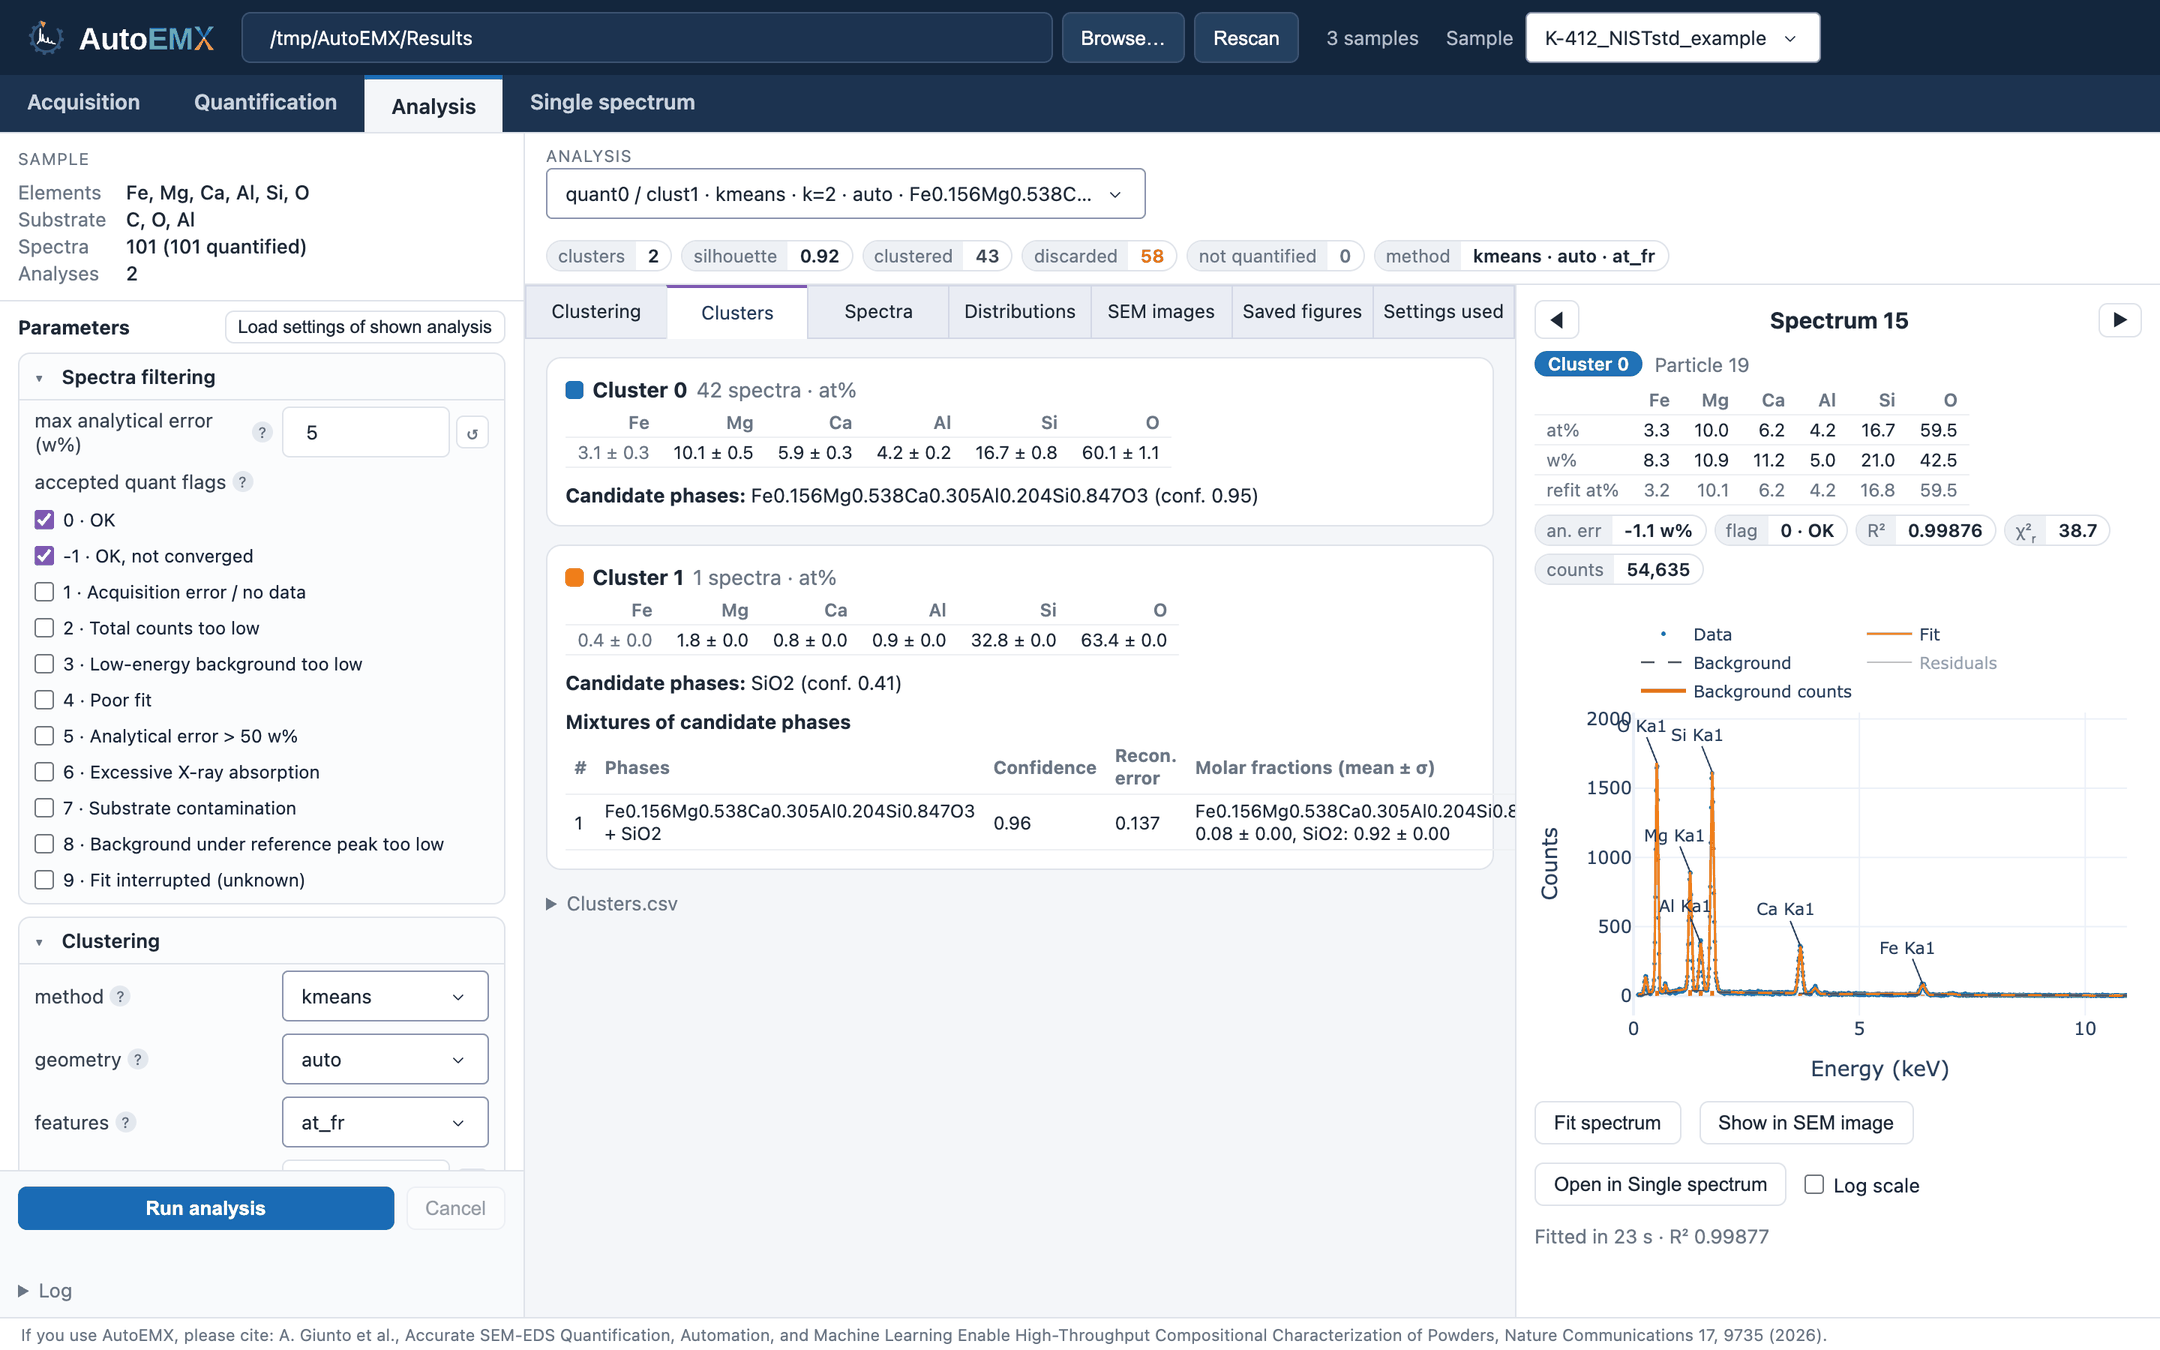
Task: Open the Sample selection dropdown
Action: point(1672,38)
